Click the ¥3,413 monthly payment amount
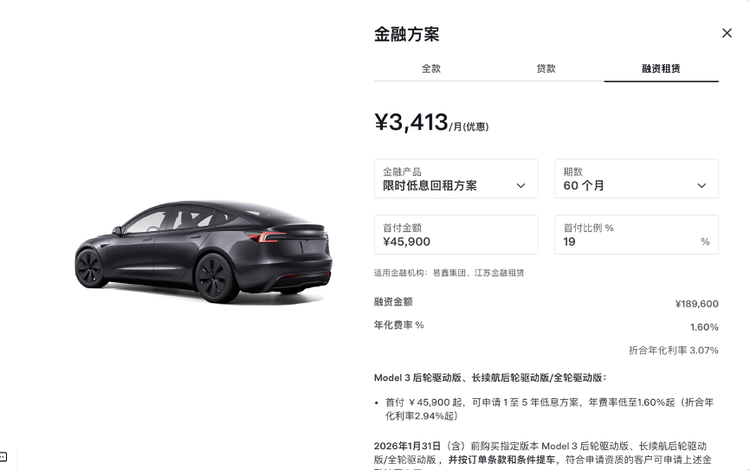Image resolution: width=750 pixels, height=470 pixels. (x=411, y=122)
